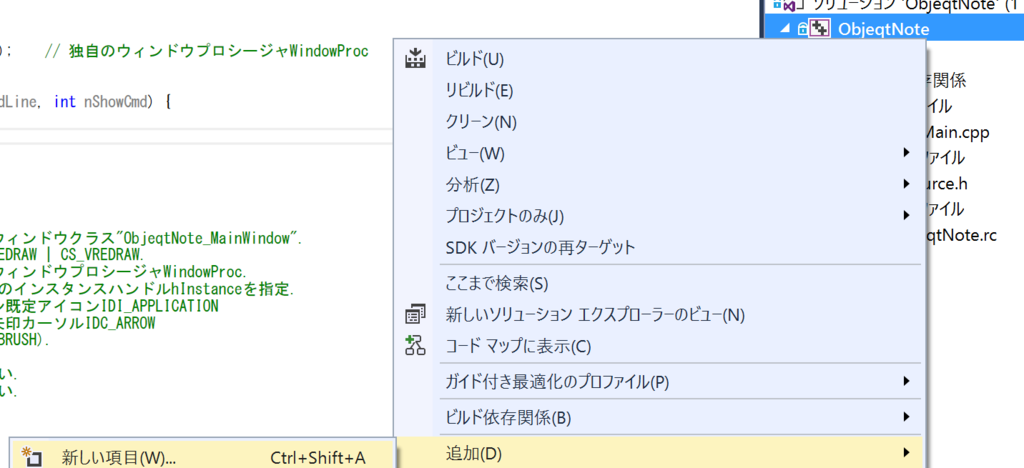Open the 分析(Z) submenu
Viewport: 1024px width, 468px height.
[x=660, y=185]
